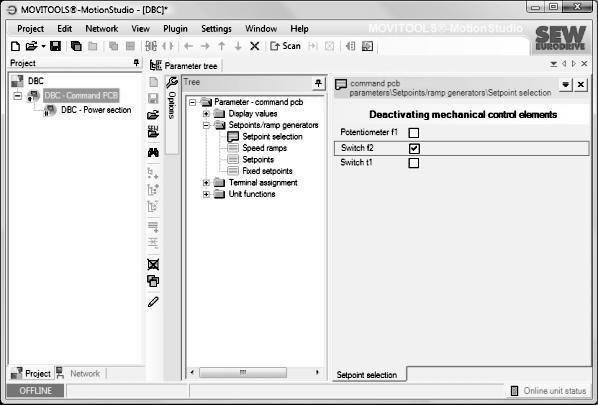
Task: Click the overlapping windows icon in sidebar
Action: coord(153,281)
